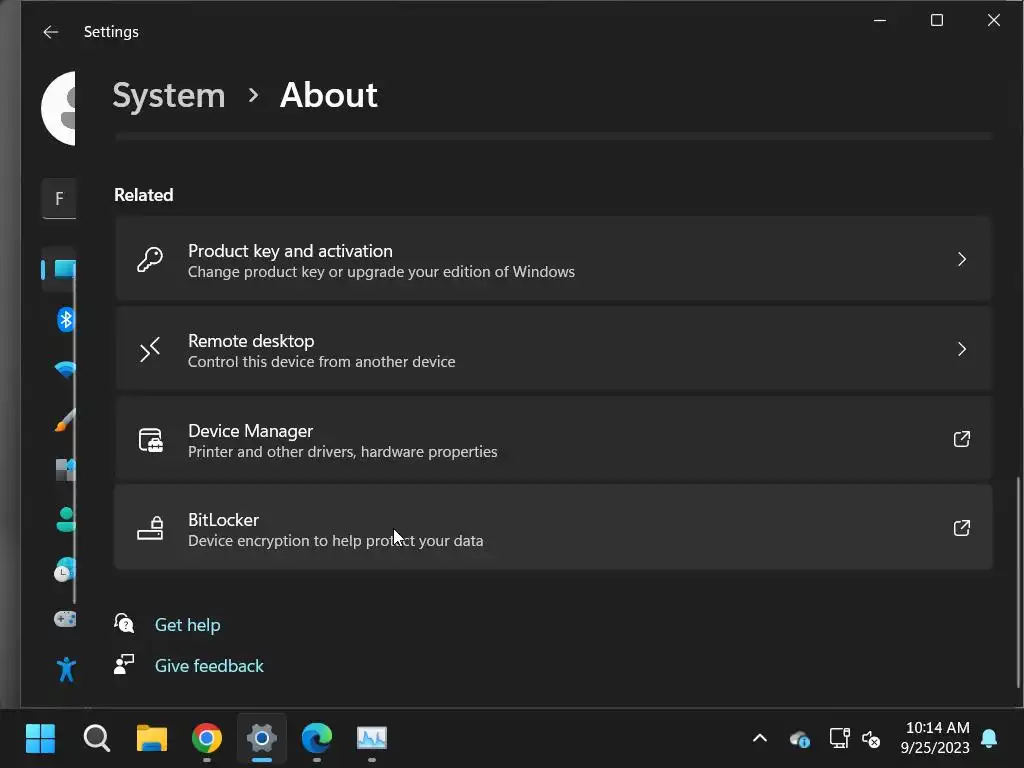Navigate to System breadcrumb
This screenshot has width=1024, height=768.
tap(168, 95)
